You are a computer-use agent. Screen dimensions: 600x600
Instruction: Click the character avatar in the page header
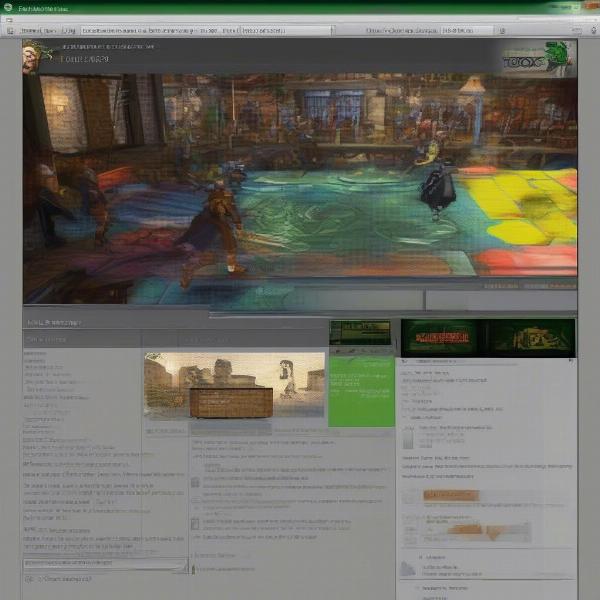(x=31, y=56)
